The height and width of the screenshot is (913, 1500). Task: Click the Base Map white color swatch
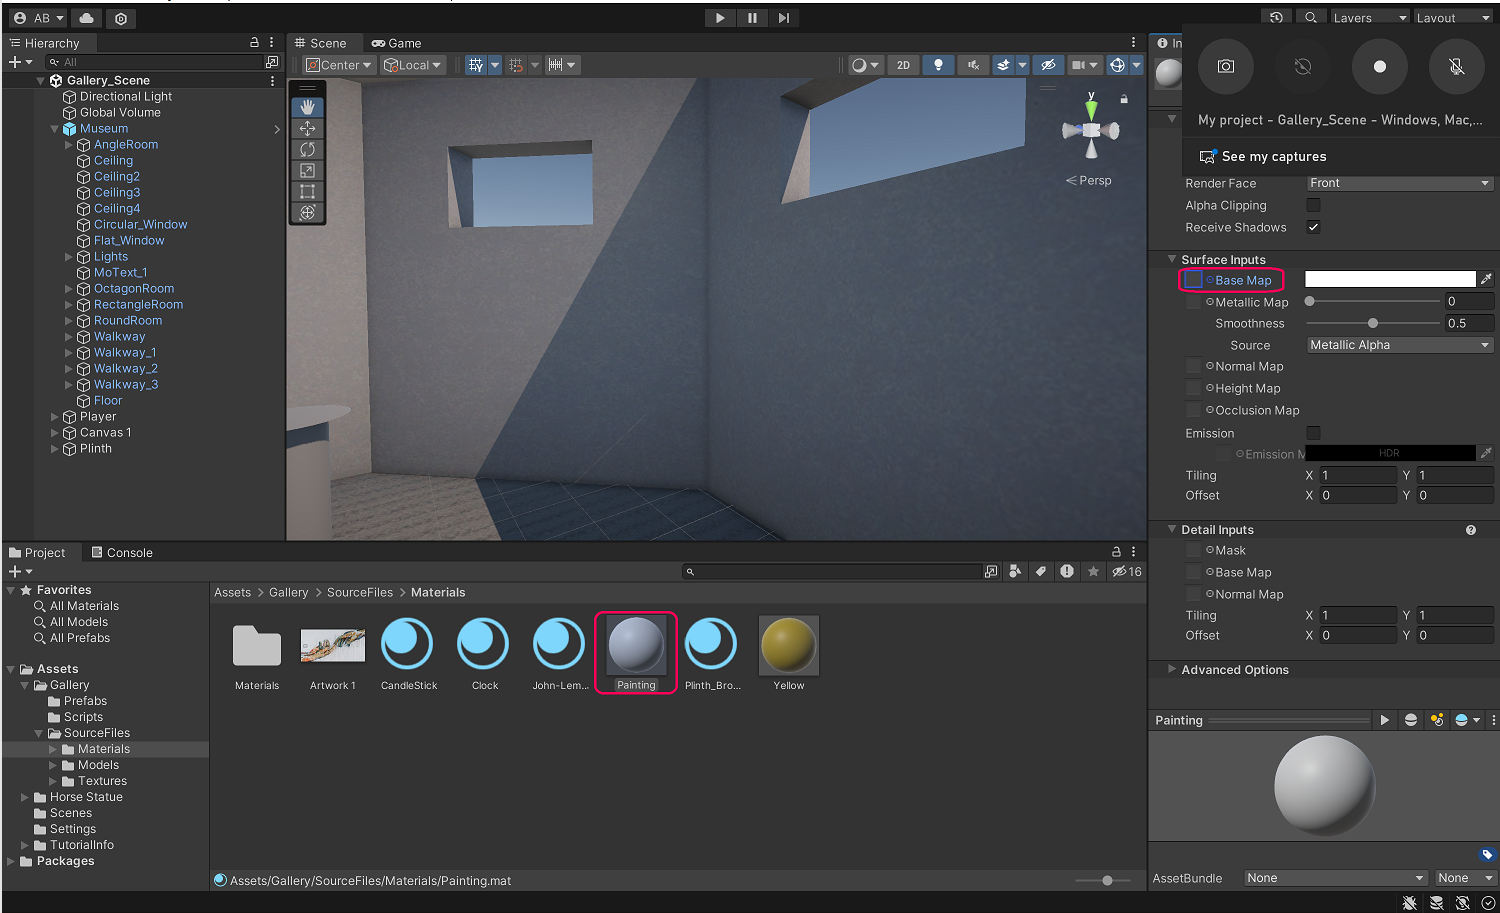coord(1389,279)
